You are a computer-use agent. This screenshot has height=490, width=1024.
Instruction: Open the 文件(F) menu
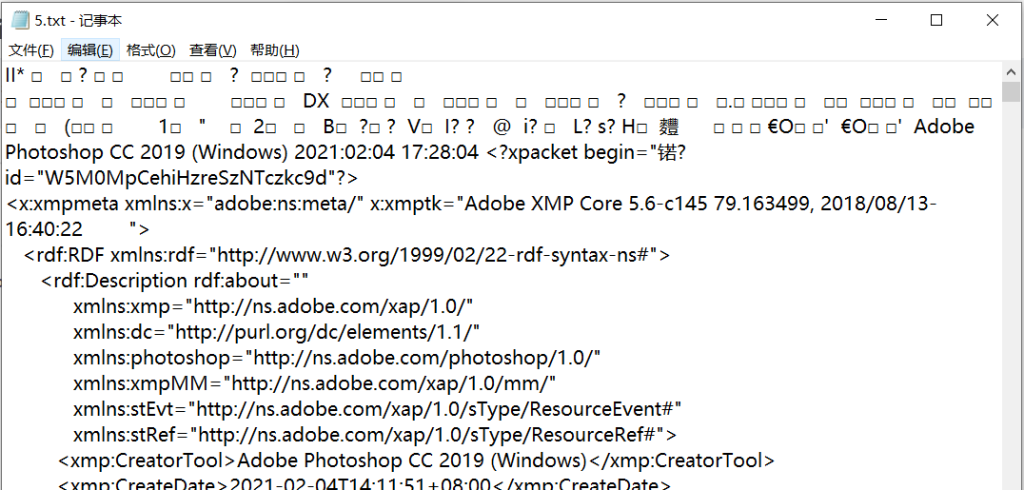(x=31, y=51)
